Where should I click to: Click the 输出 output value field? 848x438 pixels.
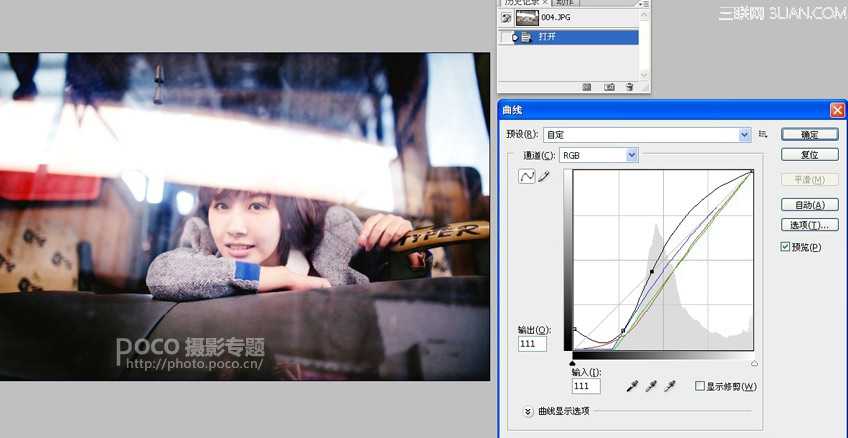532,344
